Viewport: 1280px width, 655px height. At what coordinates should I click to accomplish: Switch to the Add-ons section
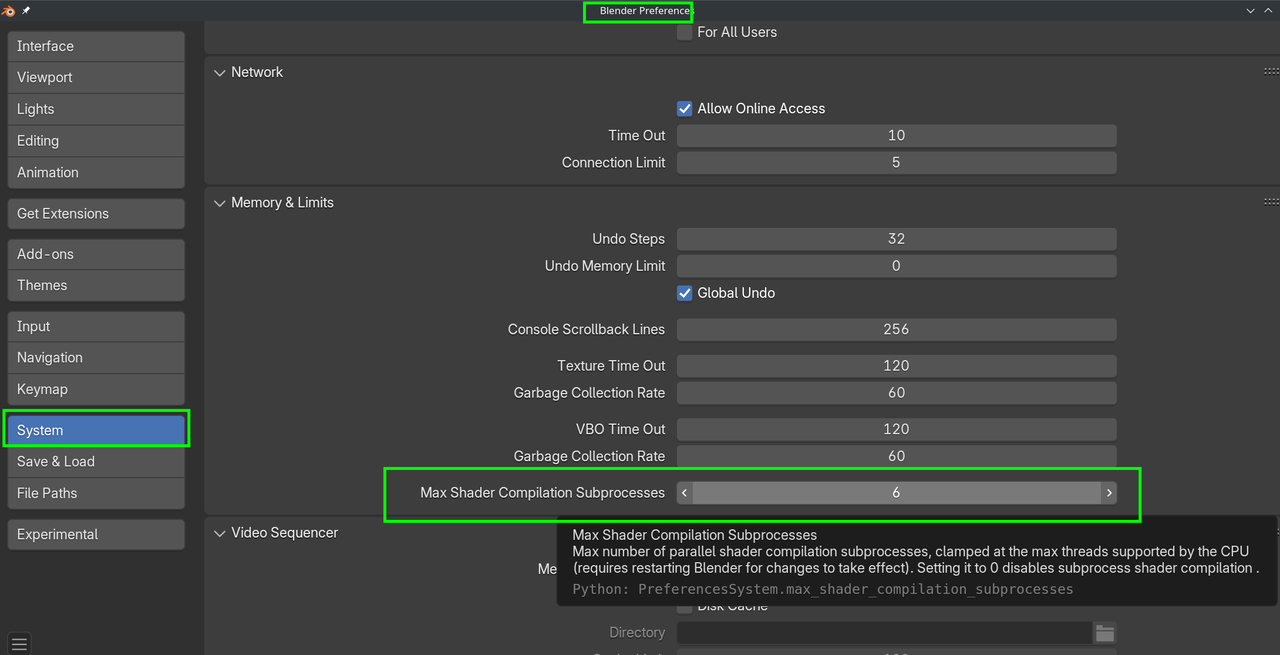[96, 254]
